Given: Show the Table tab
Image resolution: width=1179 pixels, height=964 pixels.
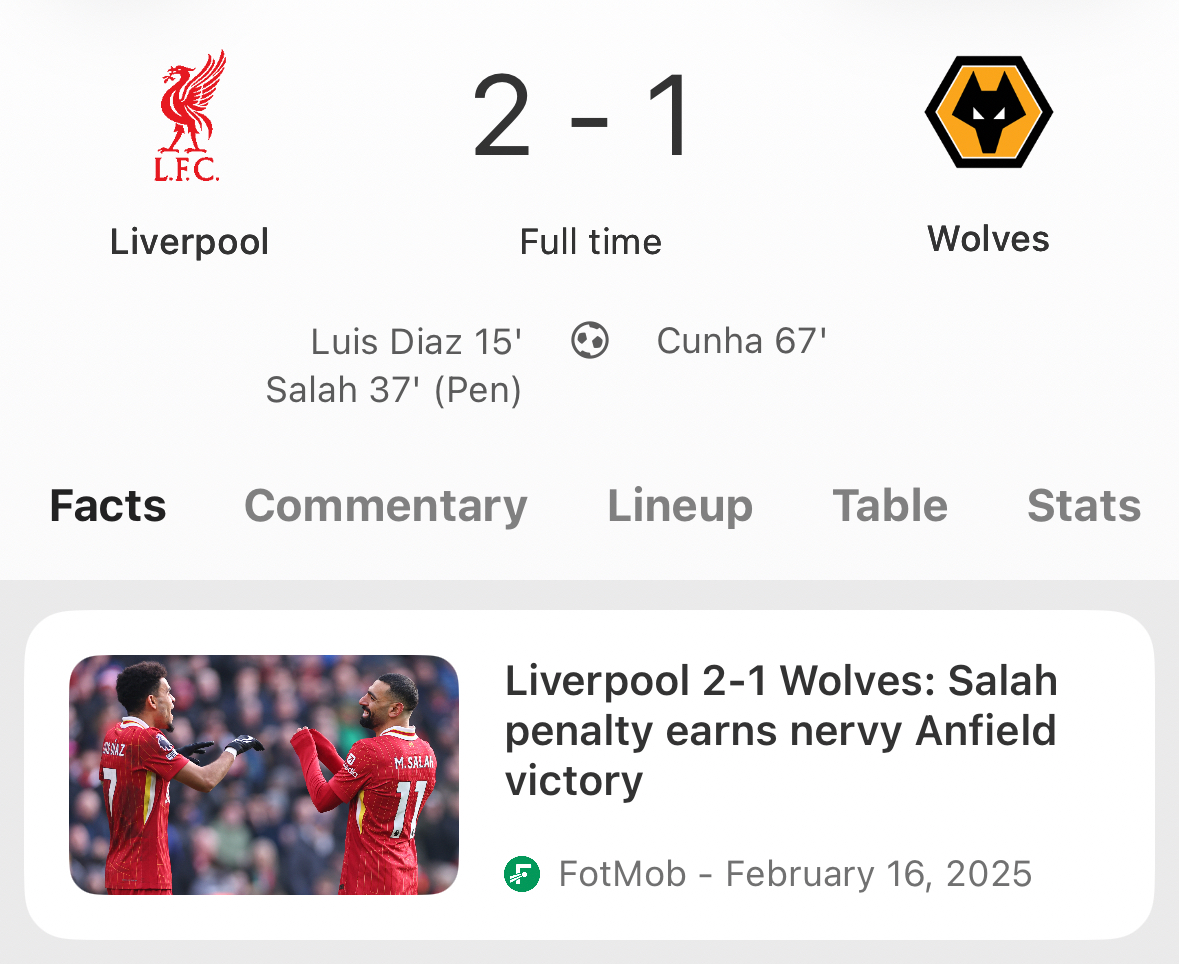Looking at the screenshot, I should [890, 506].
